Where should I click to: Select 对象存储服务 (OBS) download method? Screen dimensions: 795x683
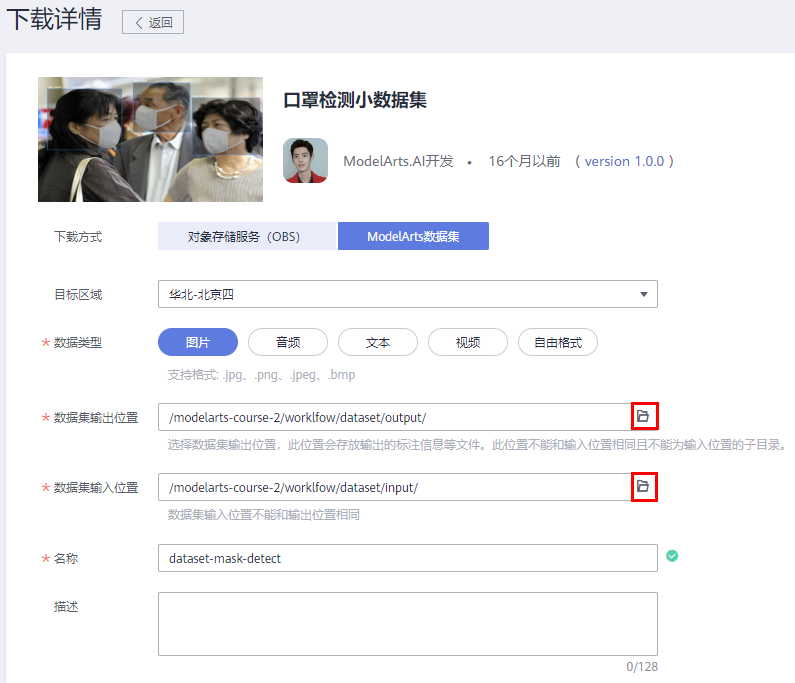tap(247, 236)
